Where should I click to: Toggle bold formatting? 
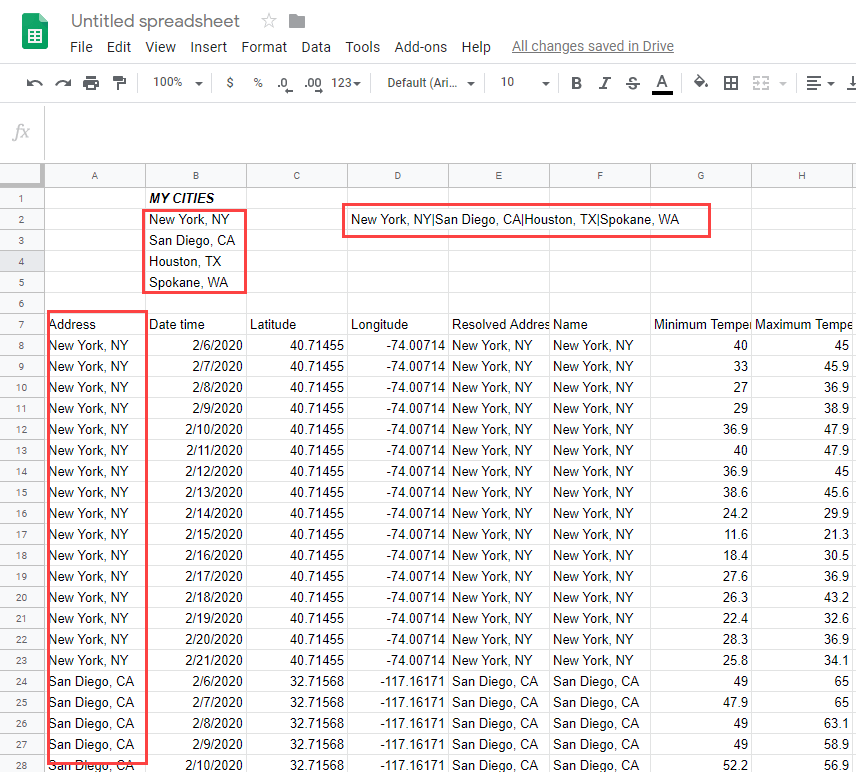coord(576,83)
